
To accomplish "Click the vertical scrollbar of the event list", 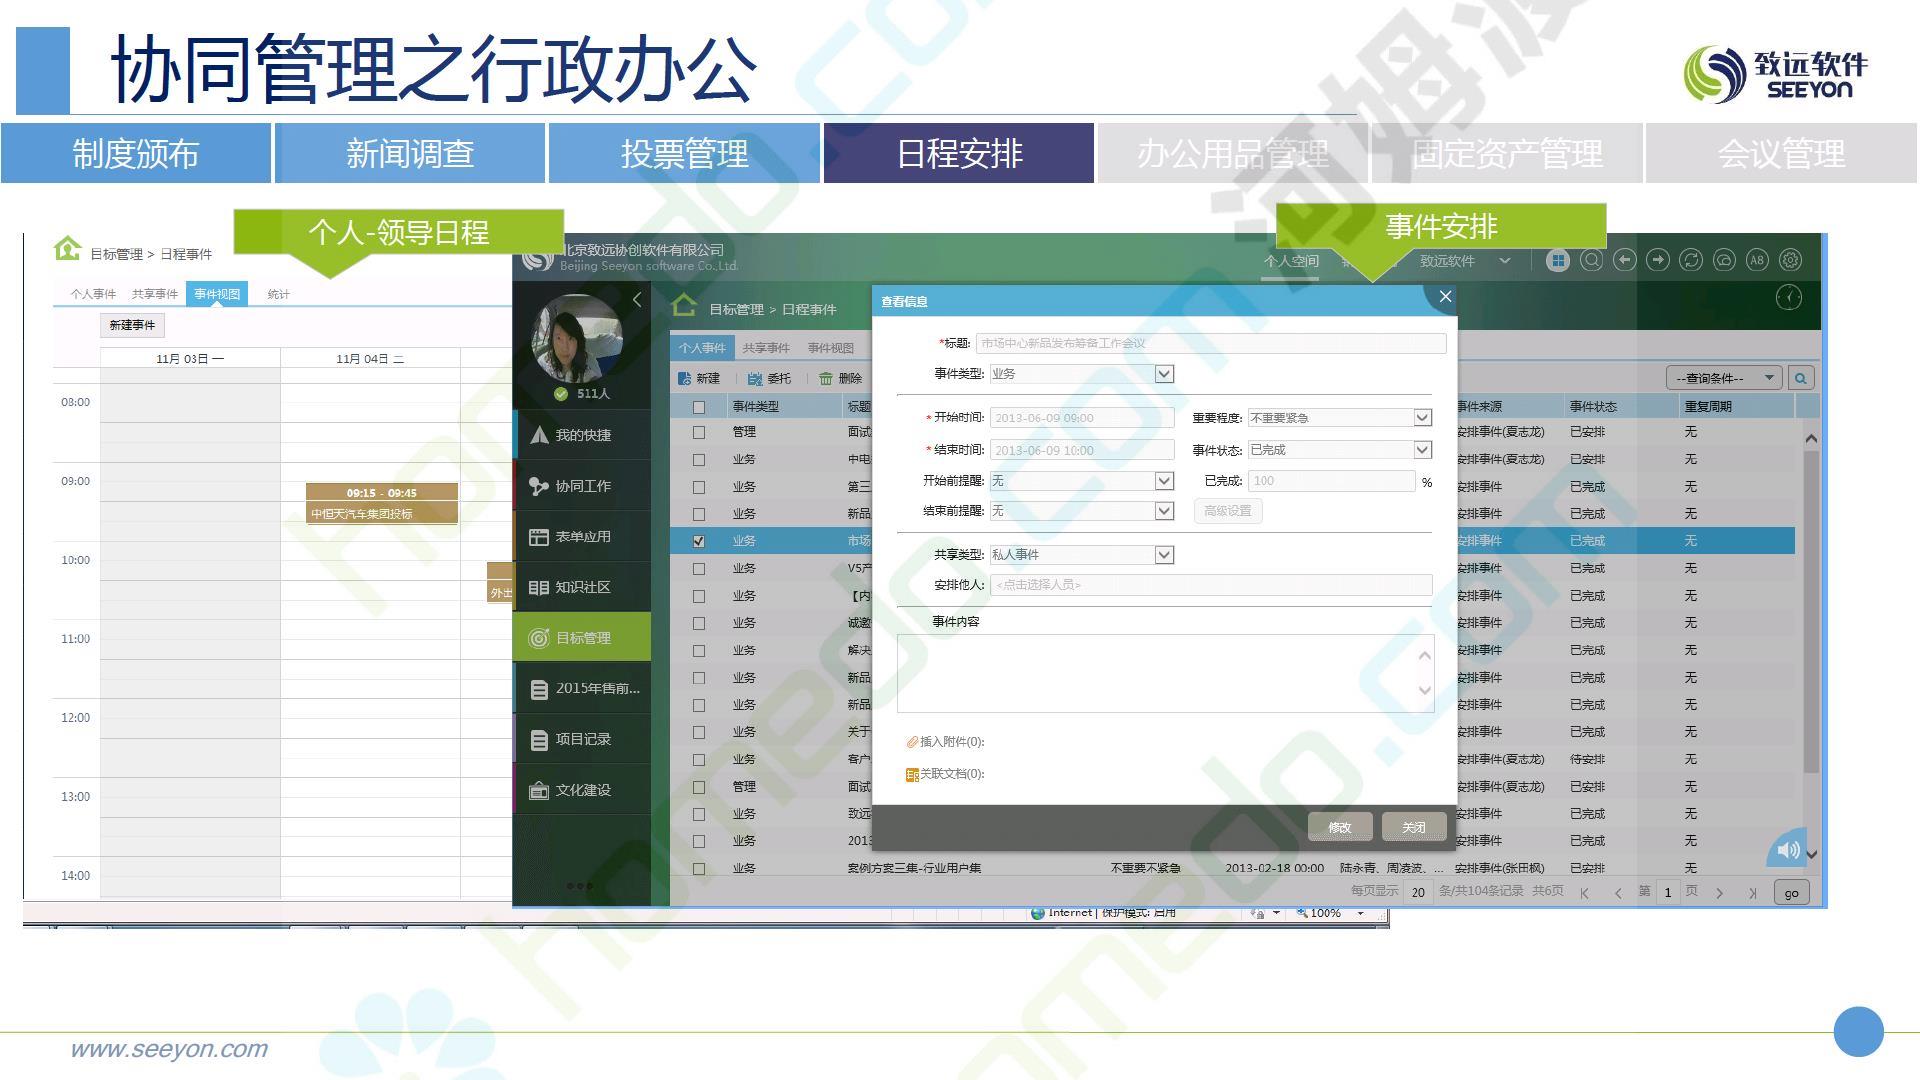I will (1810, 610).
